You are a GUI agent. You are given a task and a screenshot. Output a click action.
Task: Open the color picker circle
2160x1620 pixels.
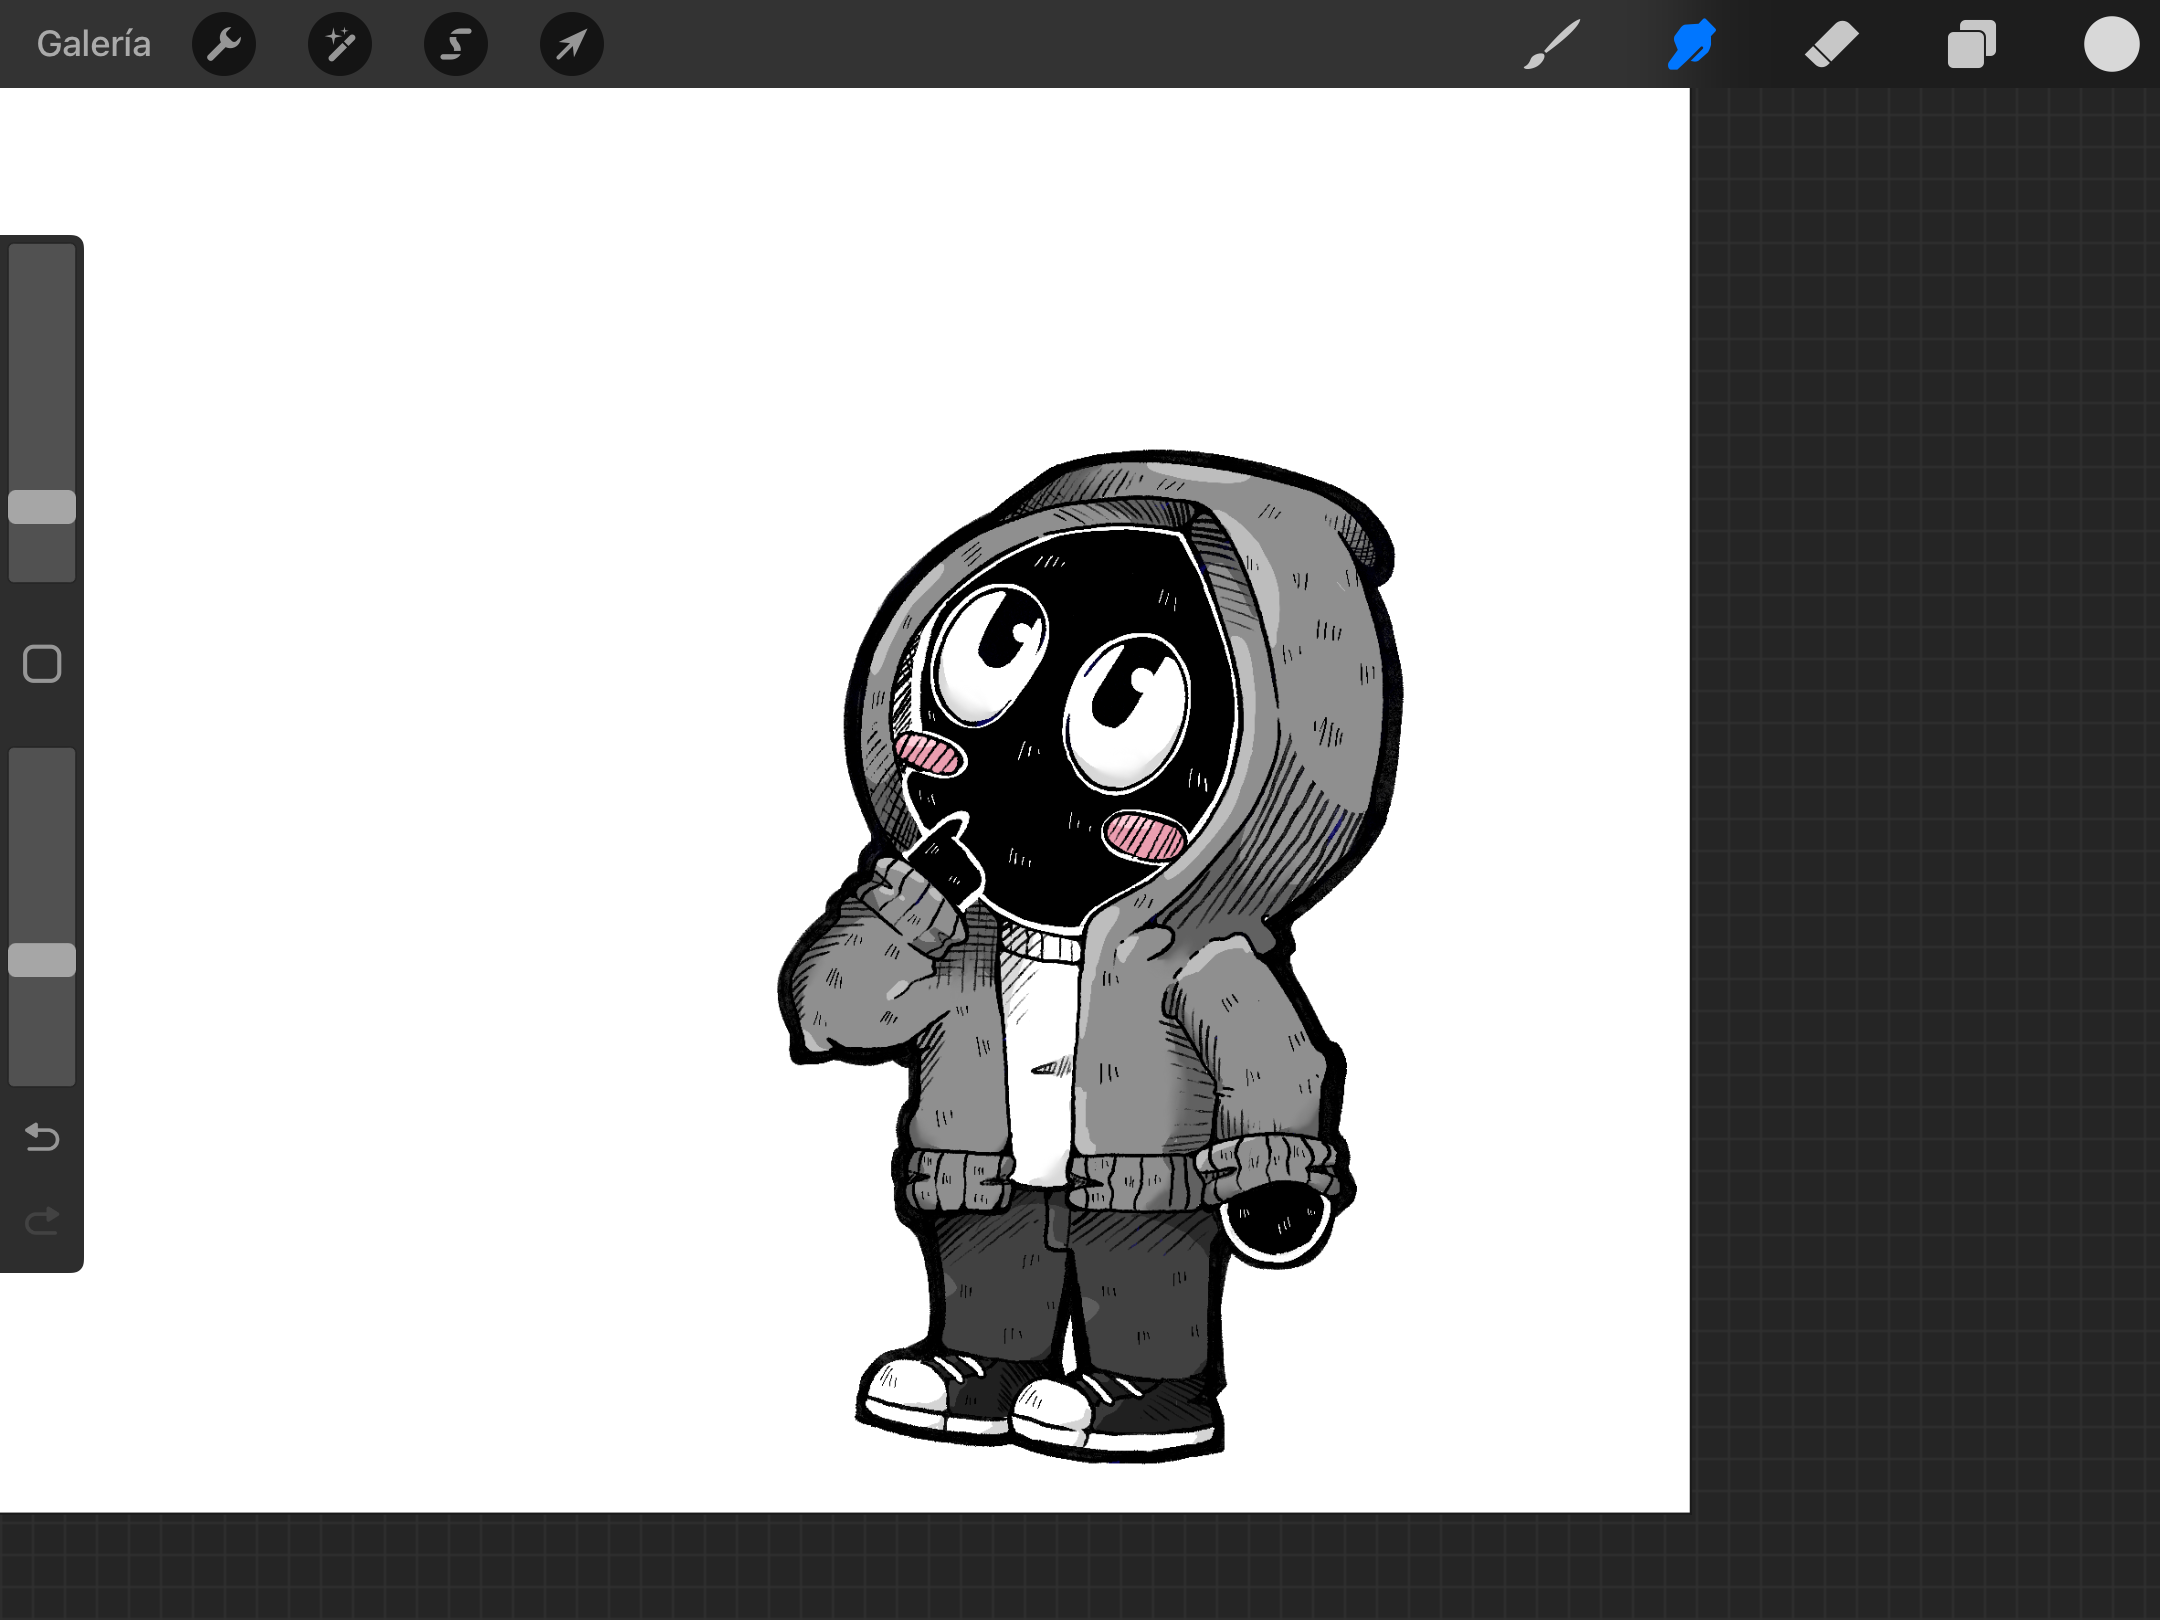click(2111, 44)
